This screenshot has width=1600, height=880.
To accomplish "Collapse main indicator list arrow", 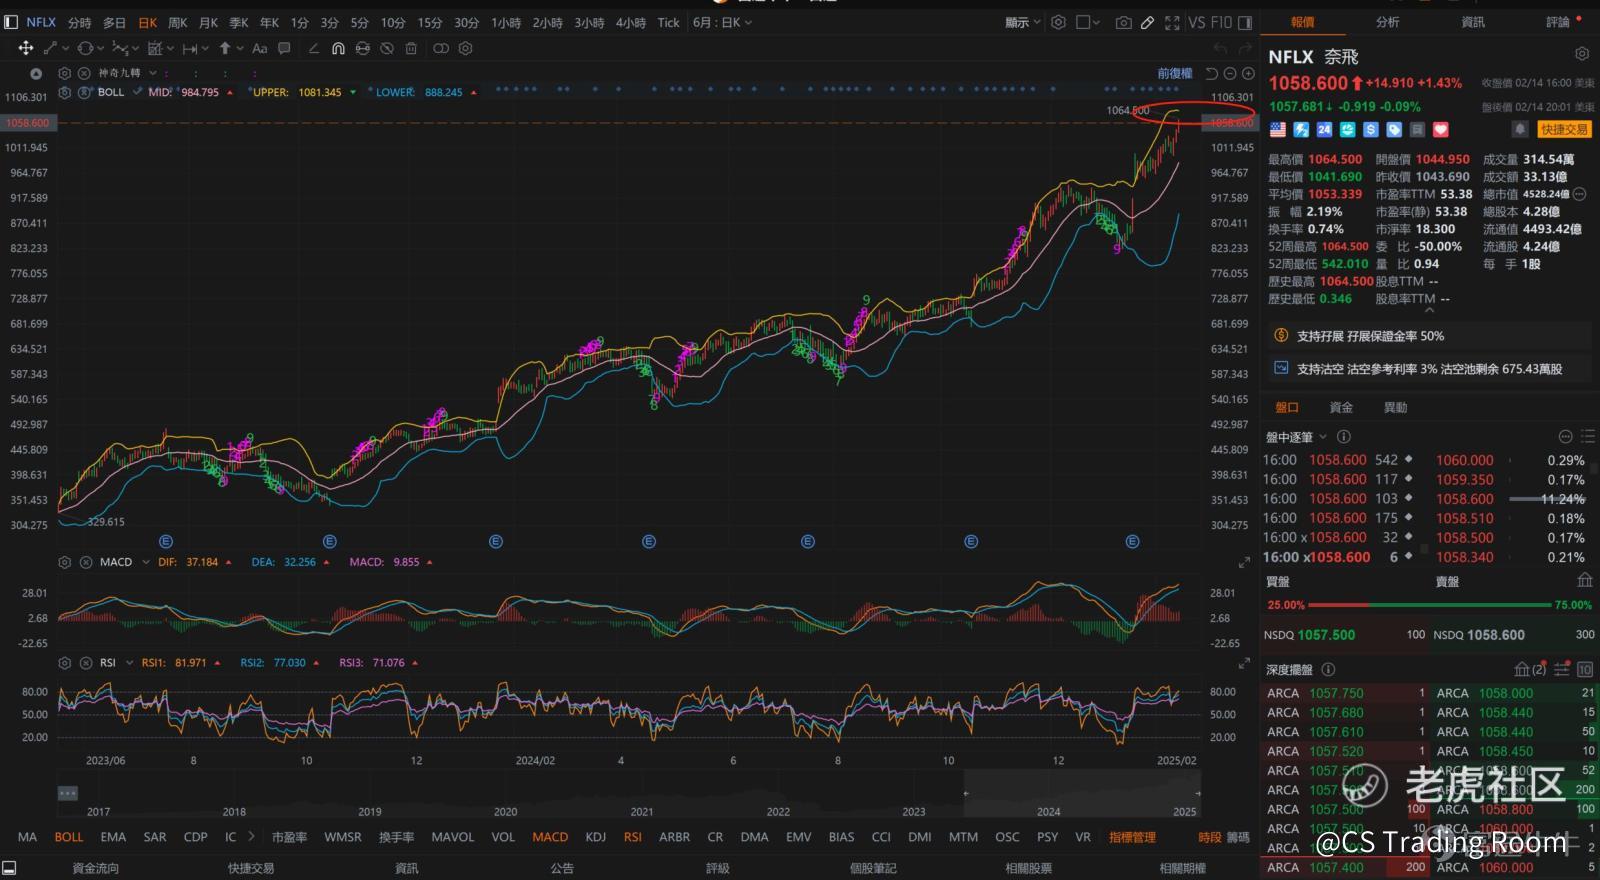I will coord(36,73).
